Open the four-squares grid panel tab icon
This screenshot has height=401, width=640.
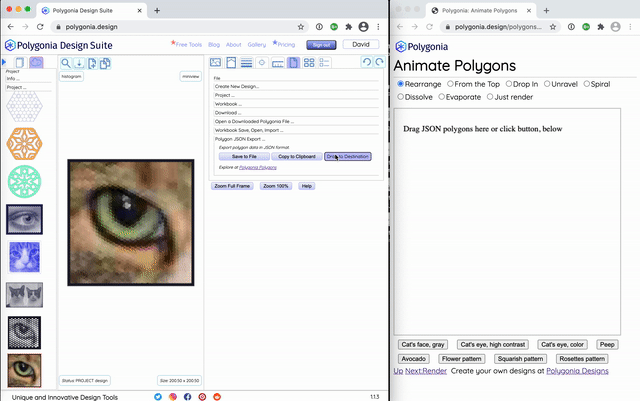coord(309,62)
